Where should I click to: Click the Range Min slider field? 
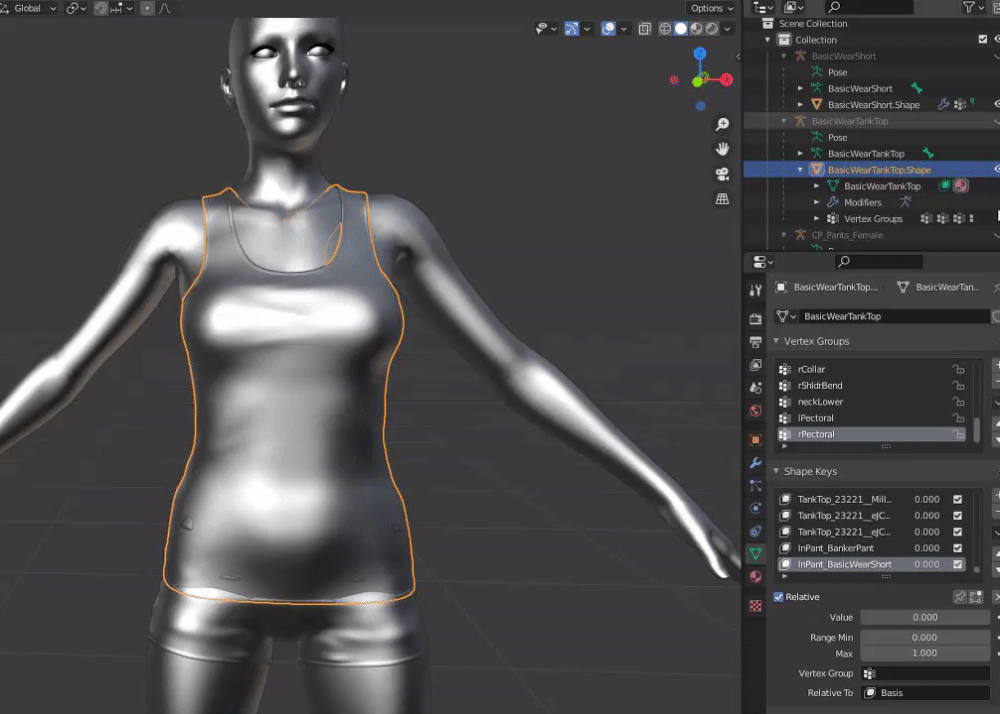tap(925, 638)
